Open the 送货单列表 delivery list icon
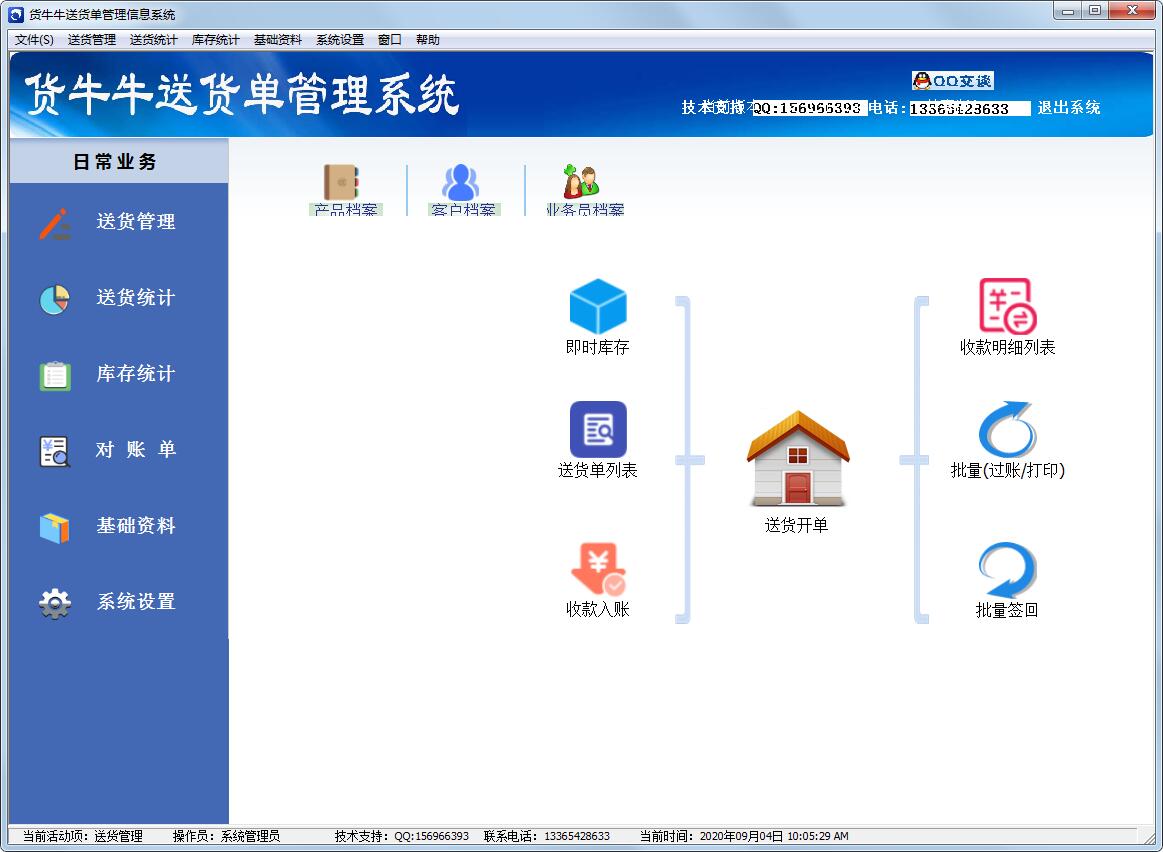Image resolution: width=1163 pixels, height=852 pixels. [x=598, y=431]
